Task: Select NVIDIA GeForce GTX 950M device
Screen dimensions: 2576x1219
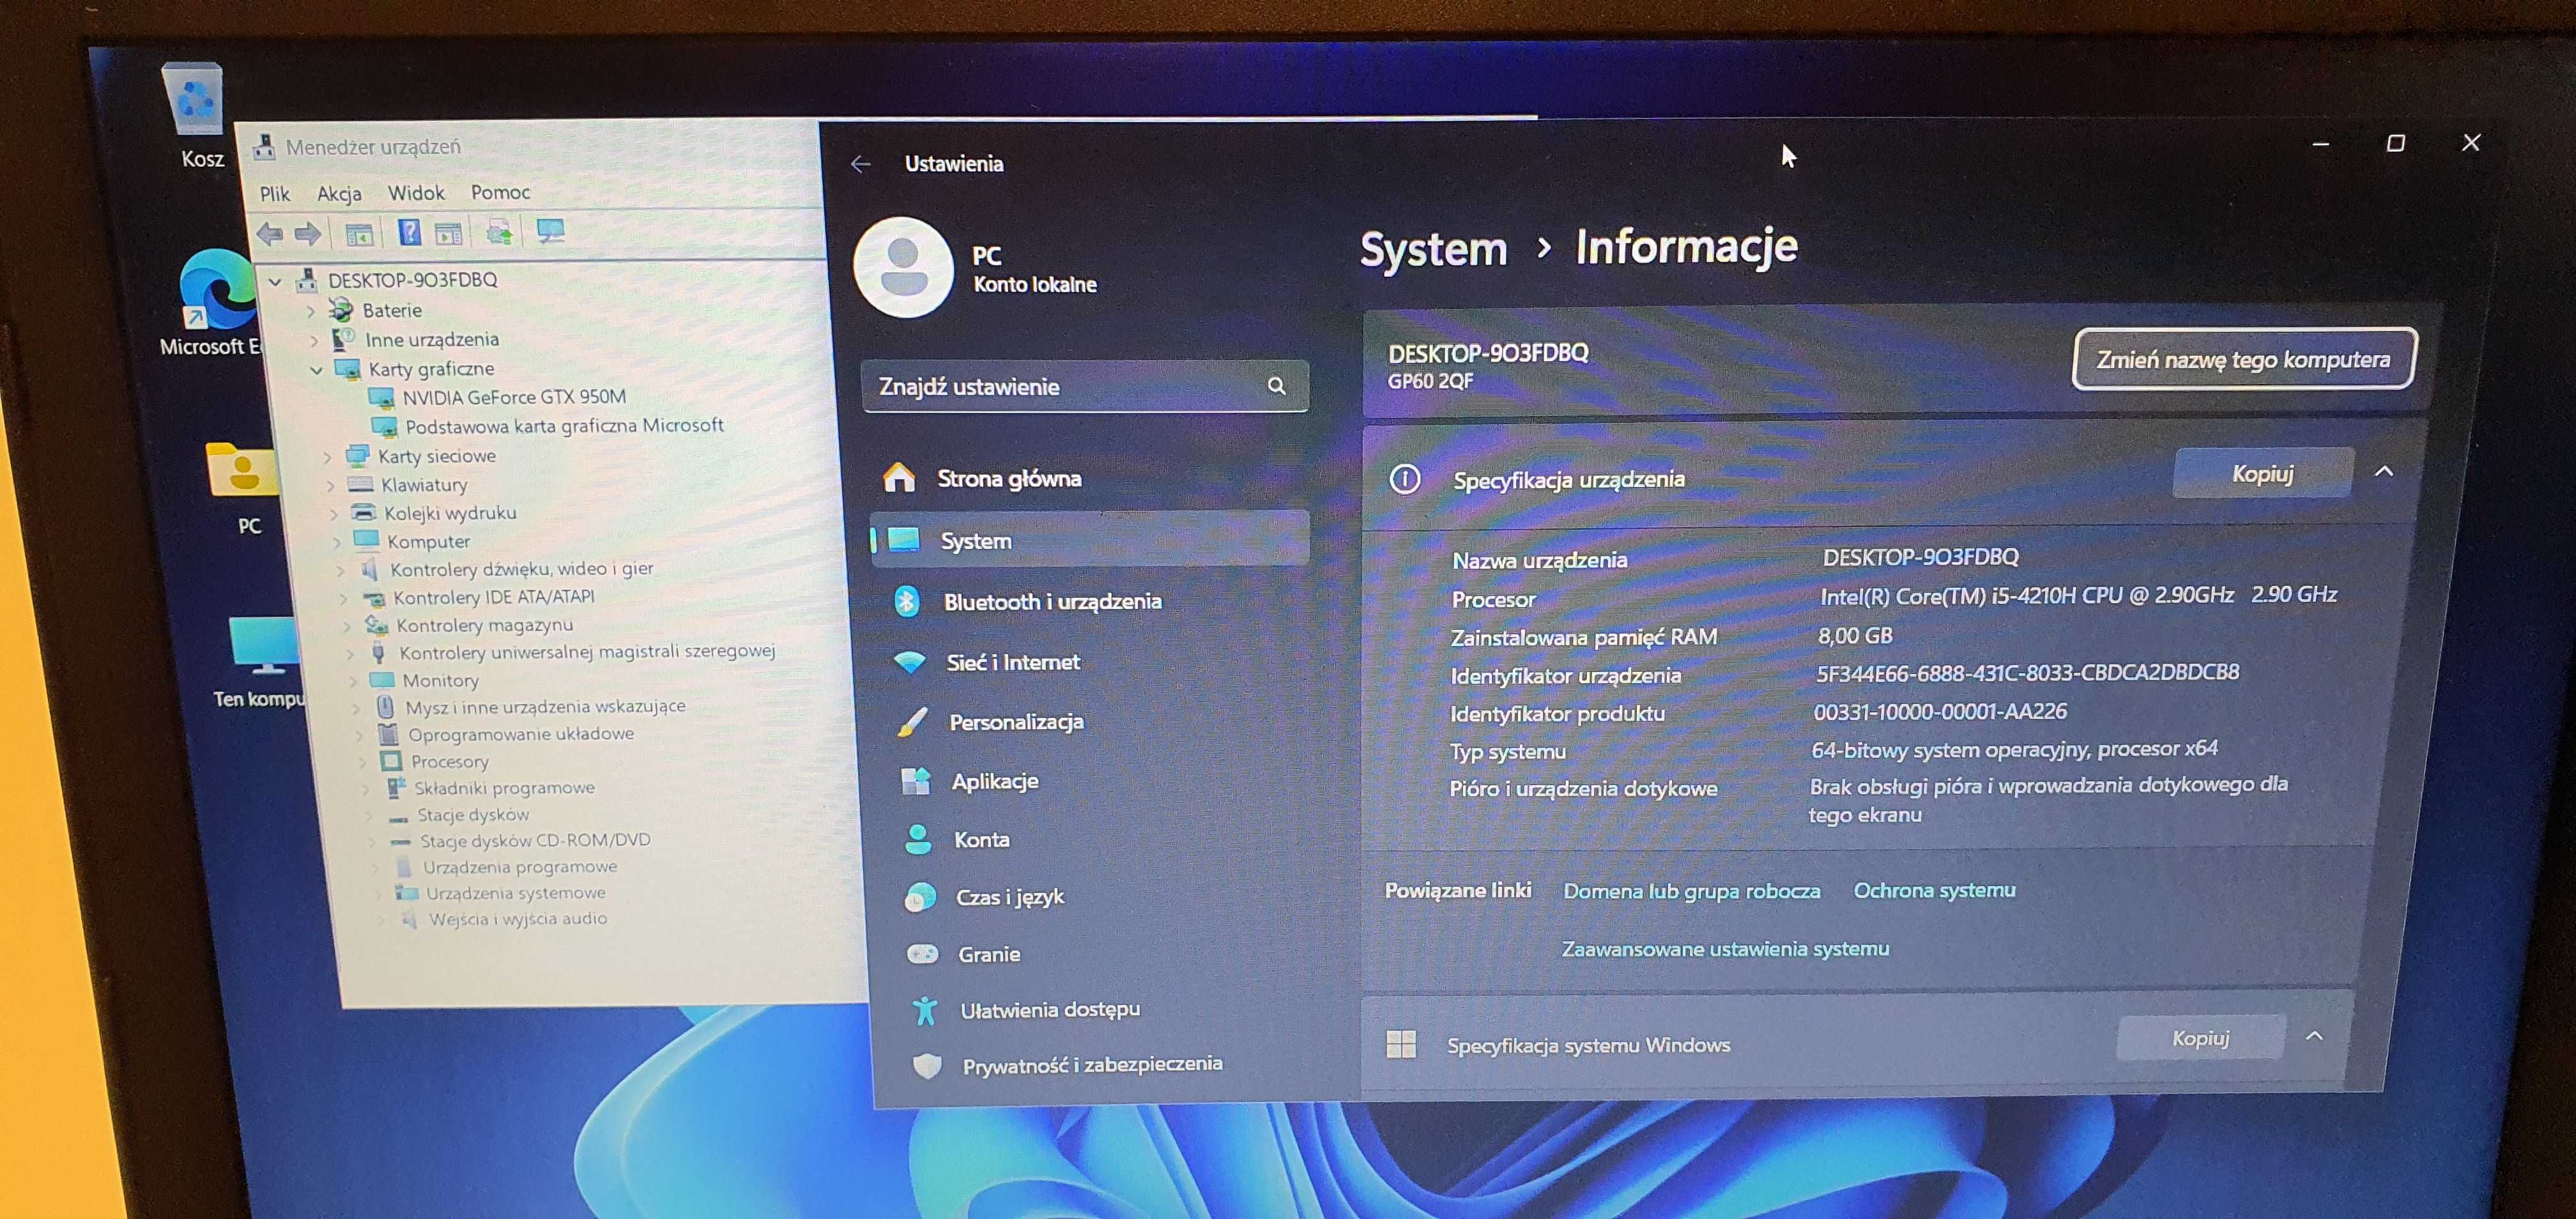Action: click(514, 397)
